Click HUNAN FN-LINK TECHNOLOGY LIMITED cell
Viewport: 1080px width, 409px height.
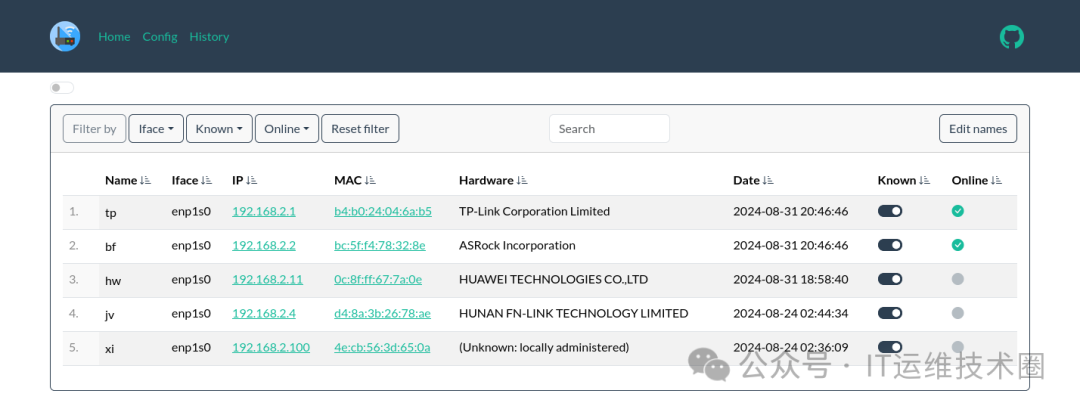pyautogui.click(x=573, y=313)
